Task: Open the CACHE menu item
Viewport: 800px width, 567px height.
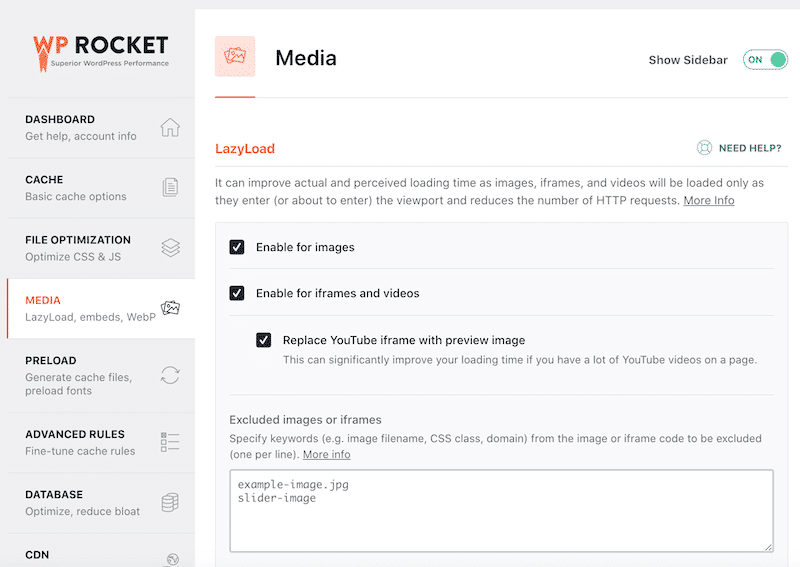Action: (x=101, y=188)
